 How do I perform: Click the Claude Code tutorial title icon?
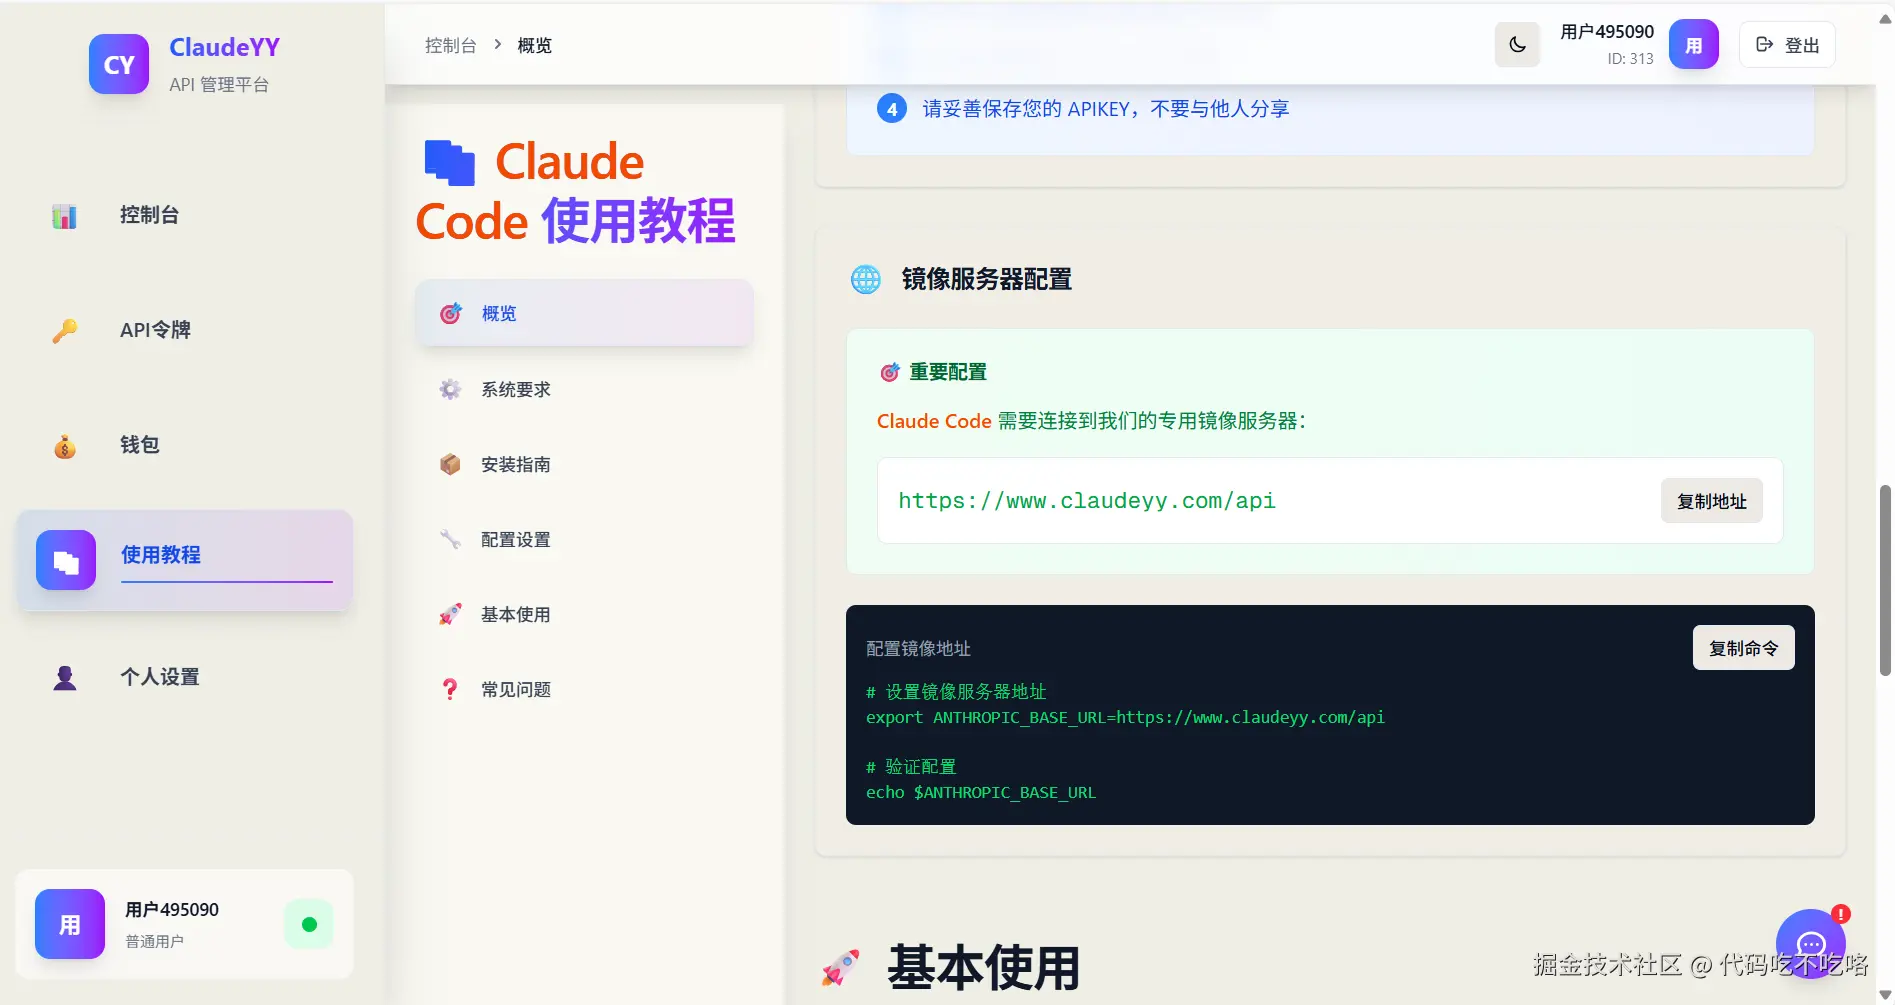tap(450, 162)
